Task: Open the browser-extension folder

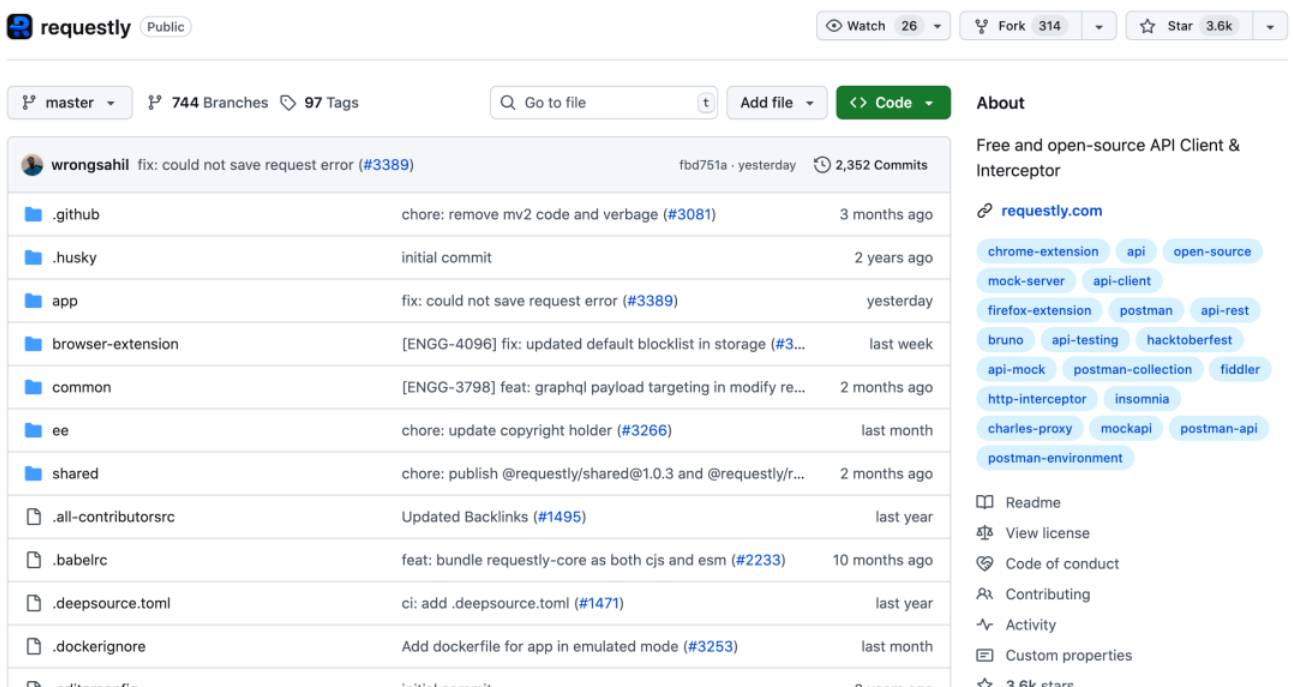Action: pyautogui.click(x=115, y=344)
